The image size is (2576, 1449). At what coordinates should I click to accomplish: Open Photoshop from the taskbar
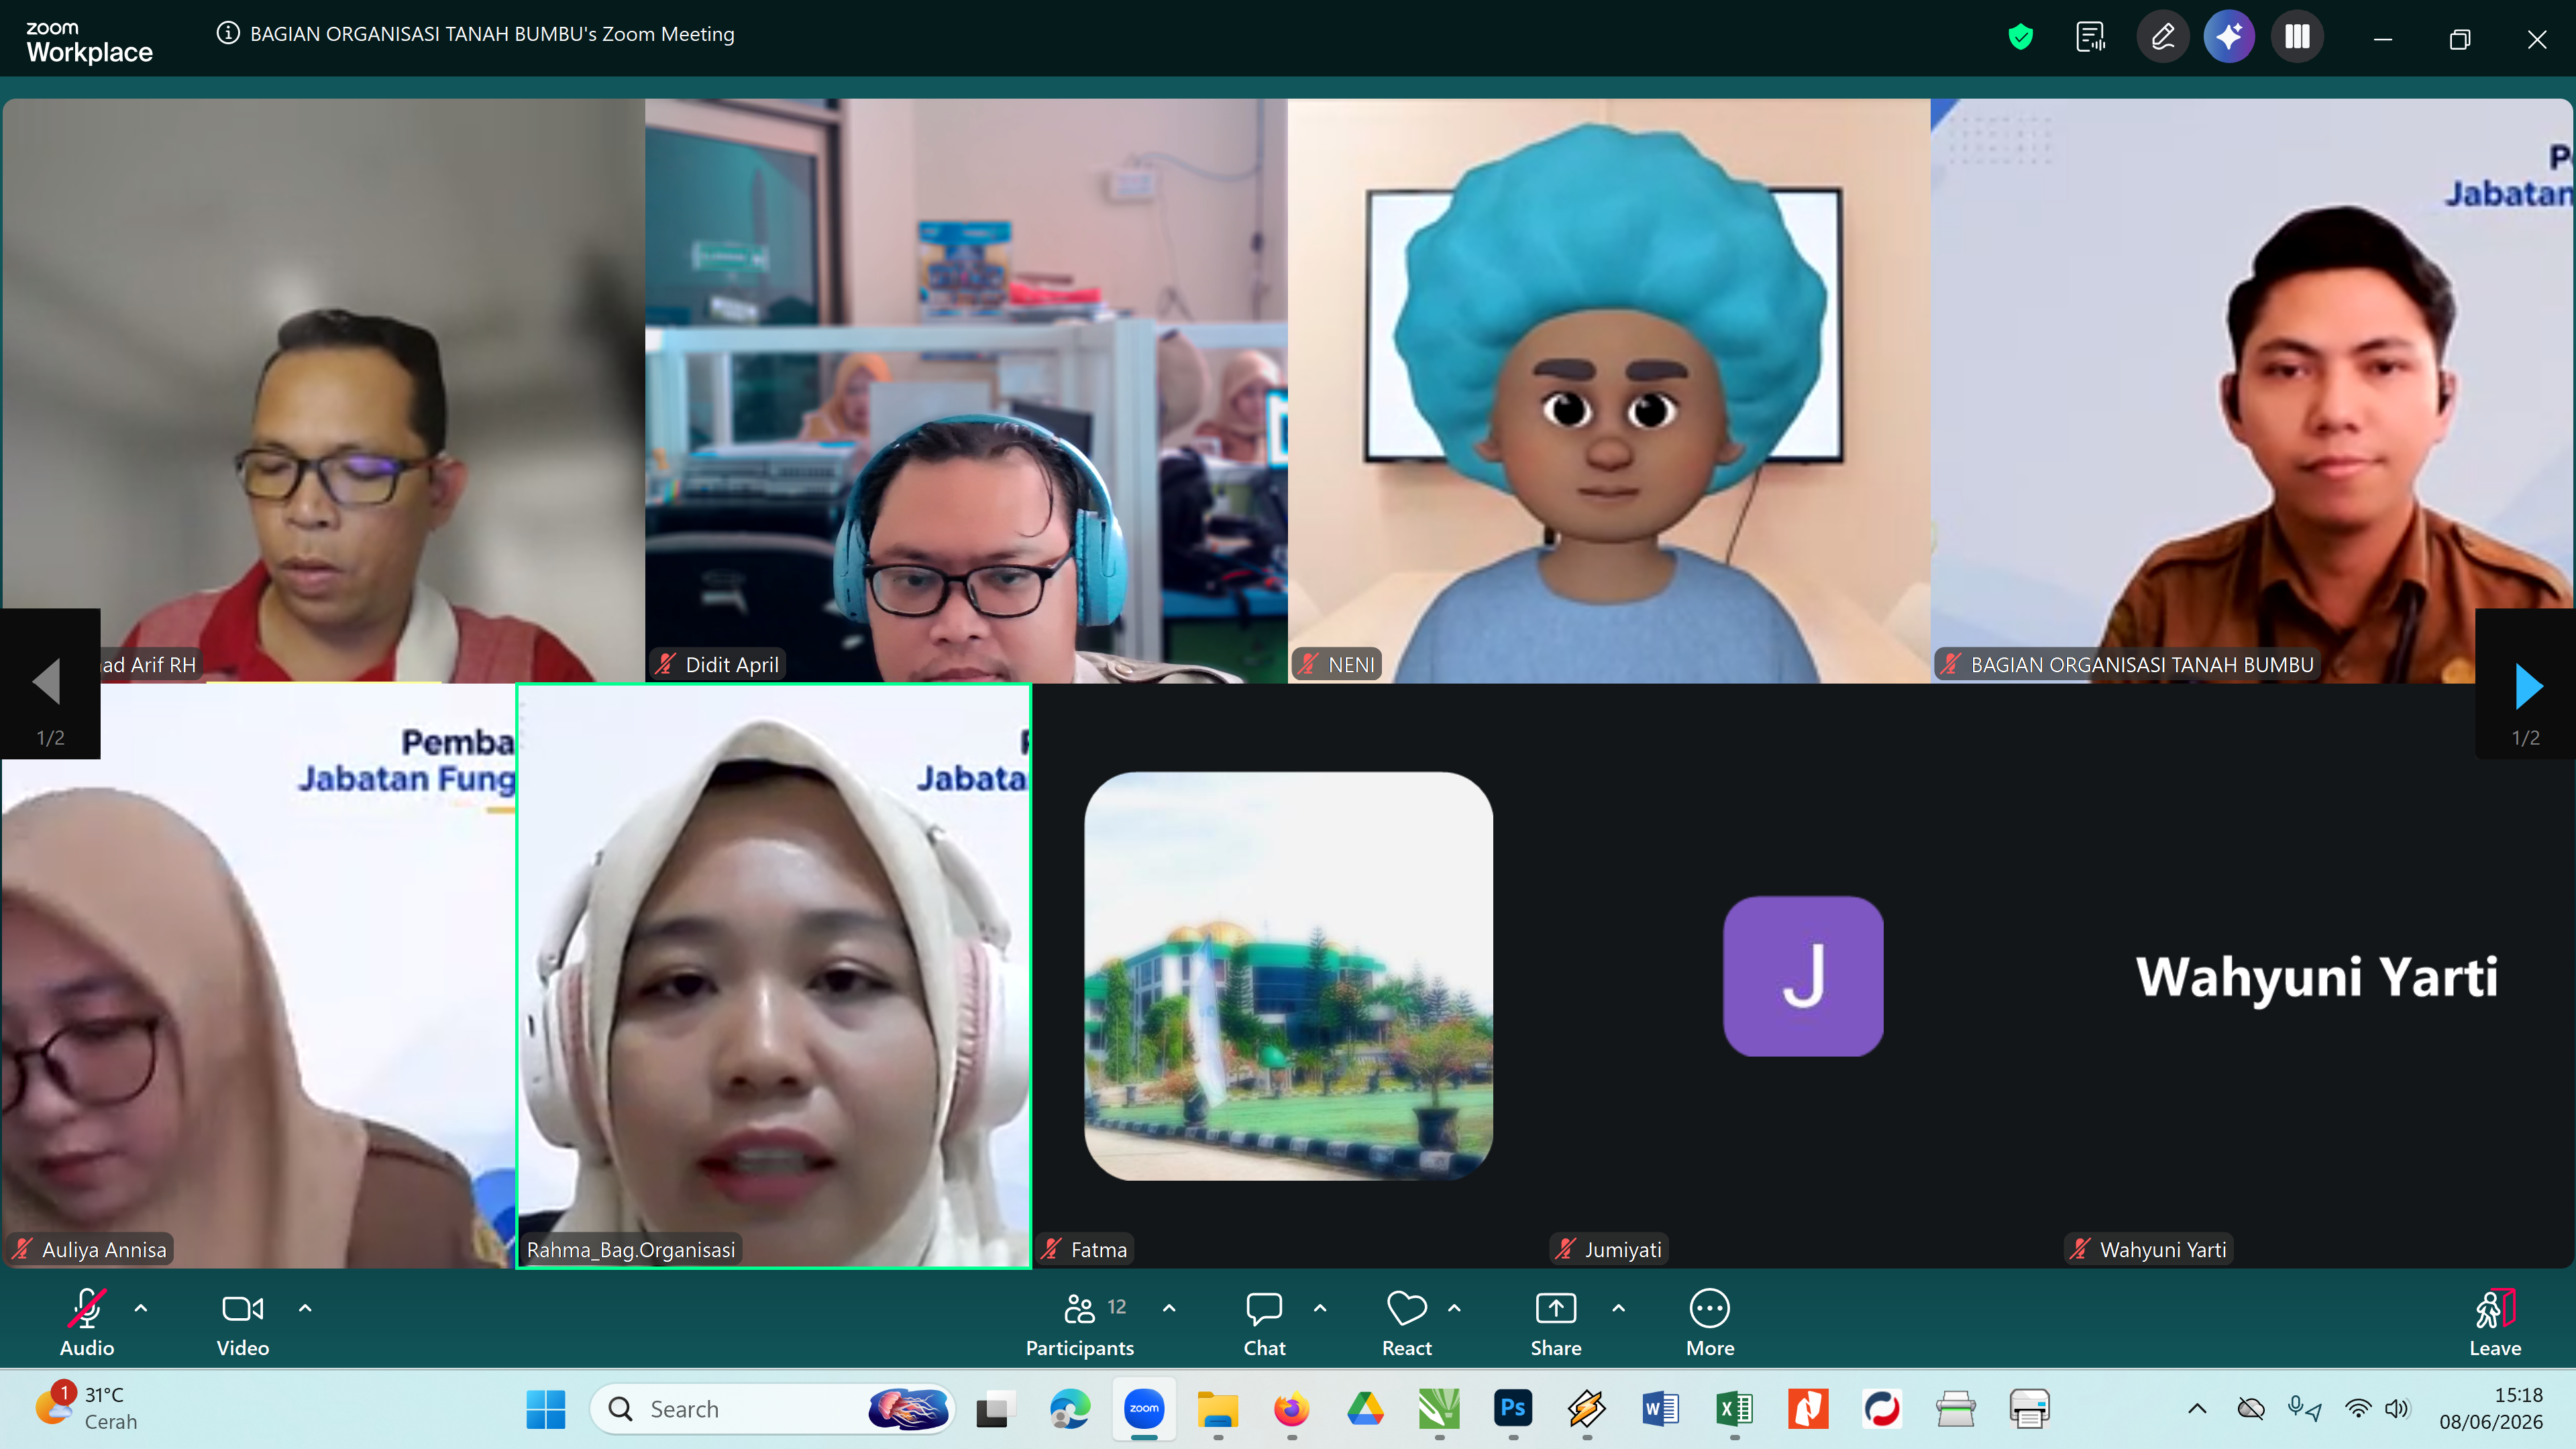1513,1409
